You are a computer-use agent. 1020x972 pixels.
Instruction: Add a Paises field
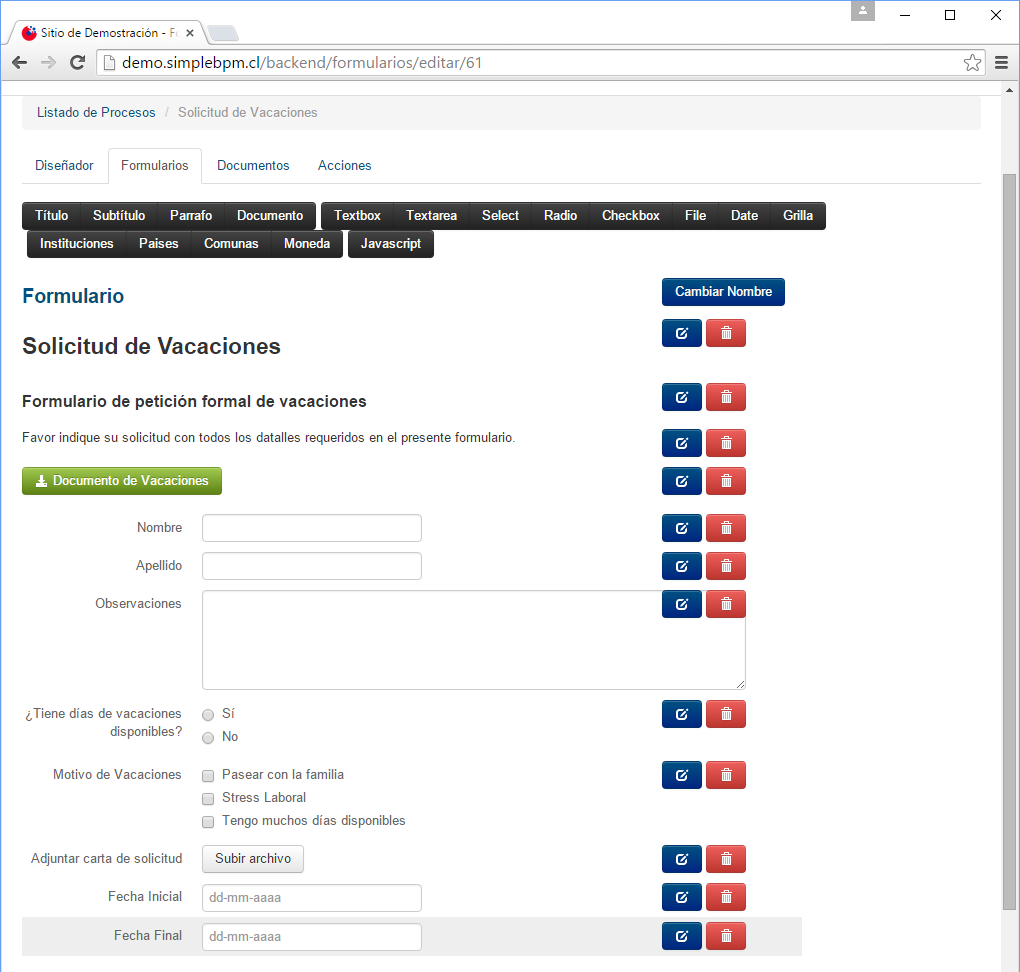(x=158, y=243)
